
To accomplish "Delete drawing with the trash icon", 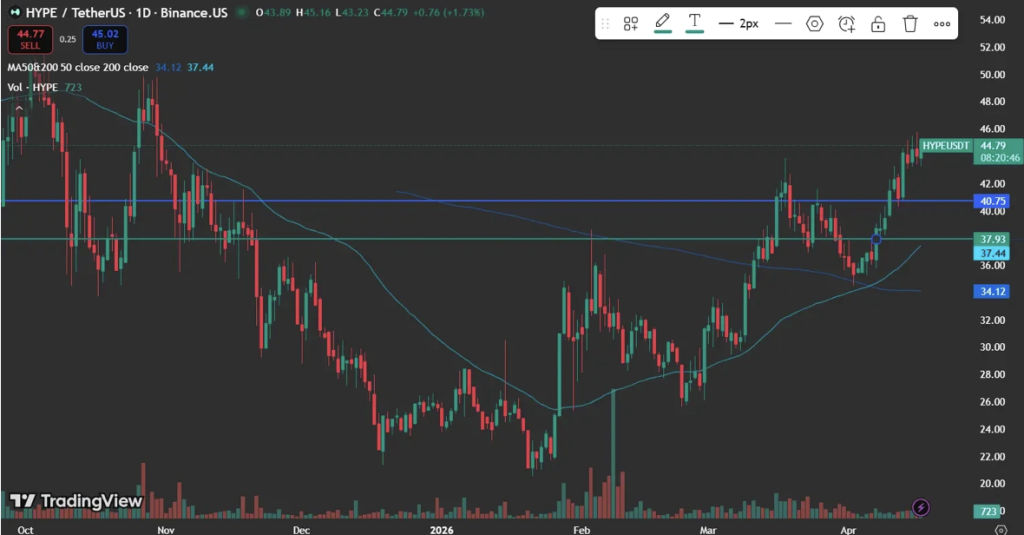I will click(x=910, y=23).
